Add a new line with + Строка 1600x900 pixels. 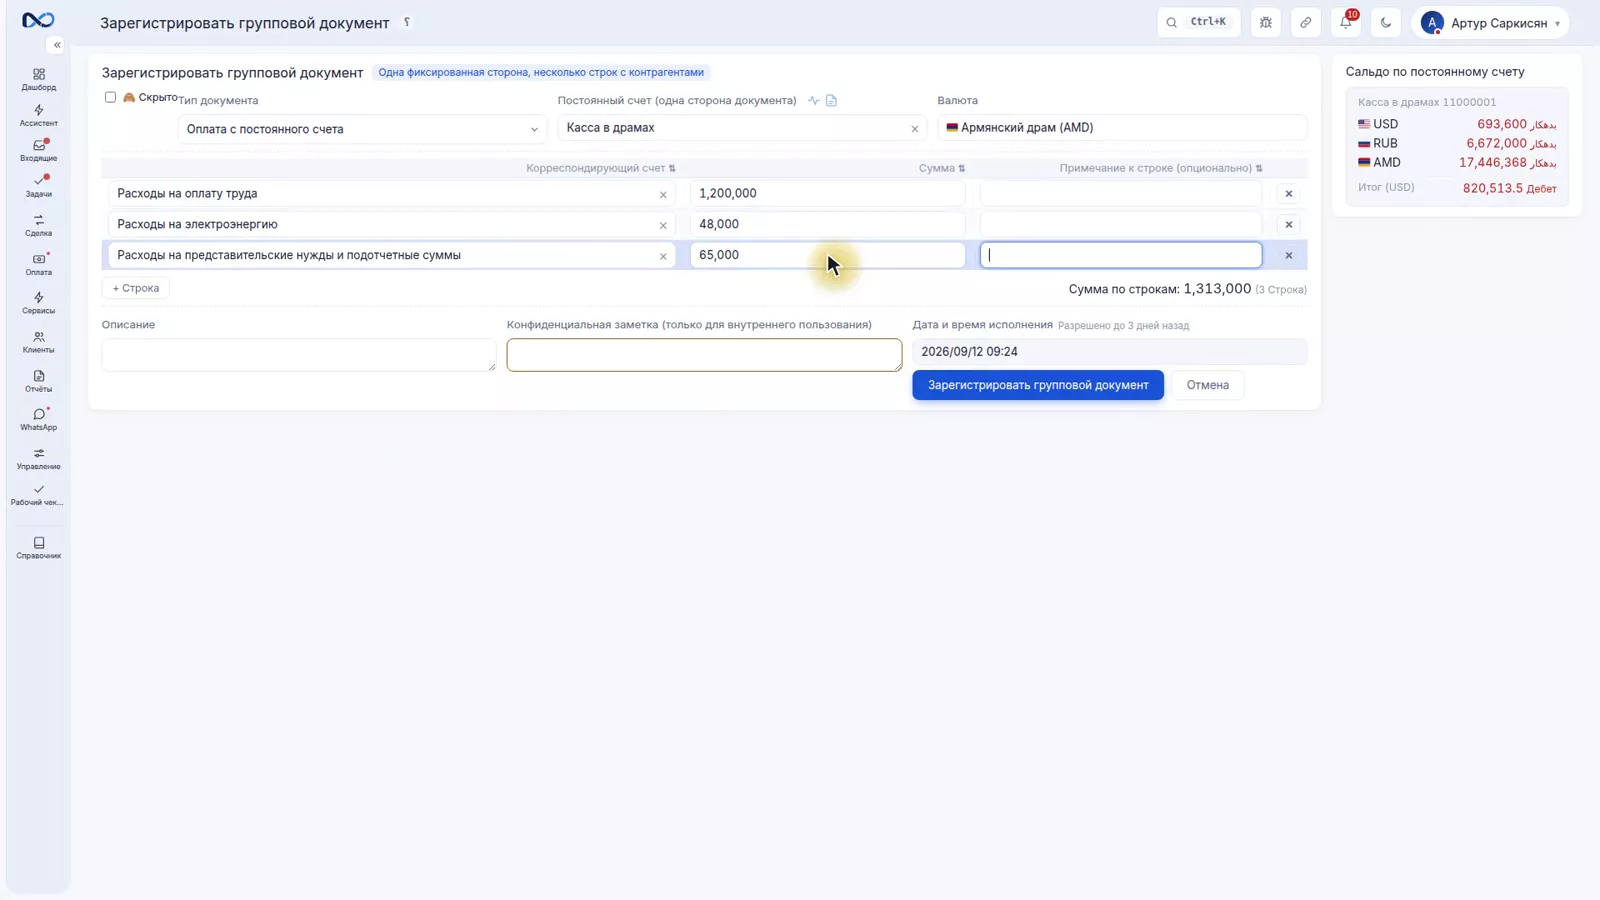click(136, 288)
